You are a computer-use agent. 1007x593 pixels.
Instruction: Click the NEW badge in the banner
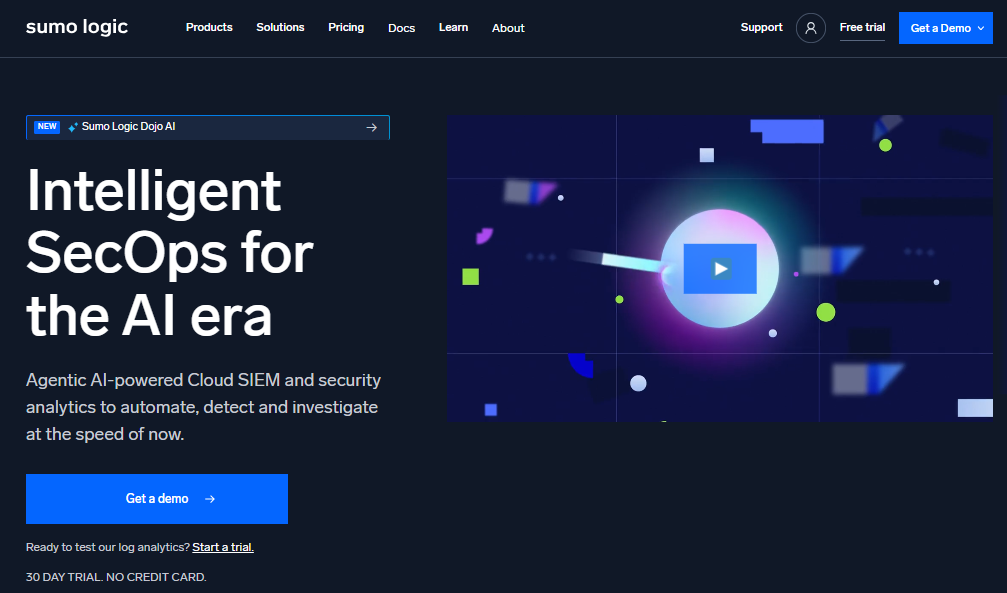pos(46,127)
